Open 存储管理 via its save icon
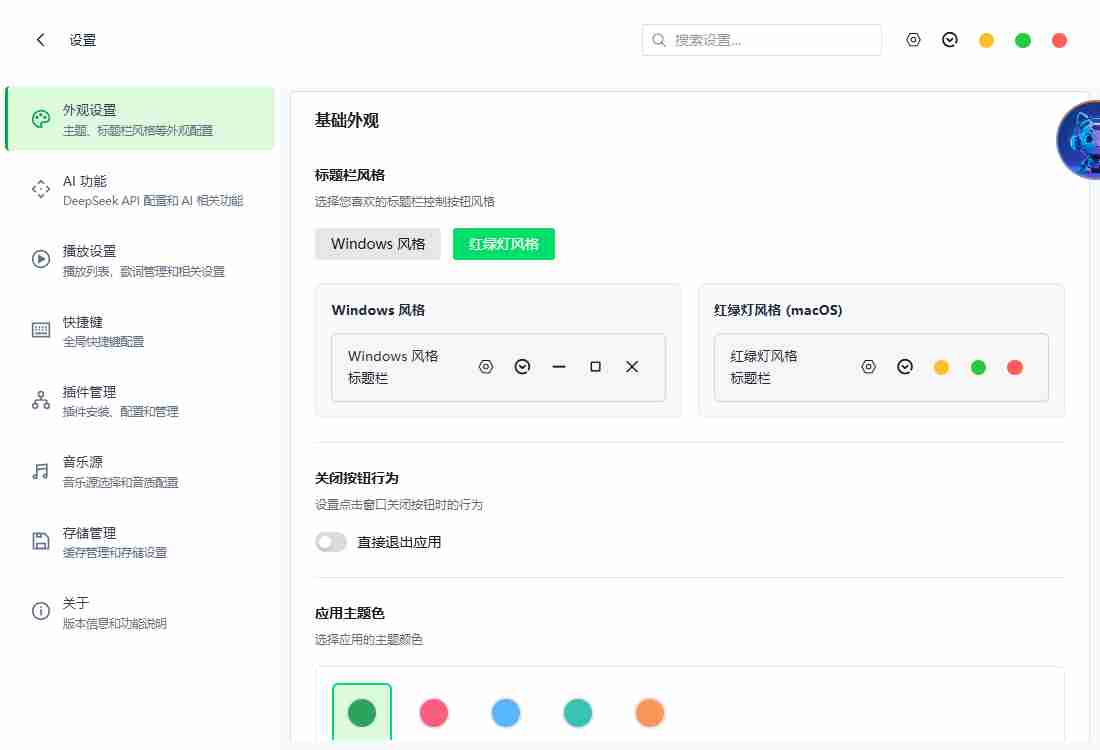Screen dimensions: 1100x750 pos(40,541)
